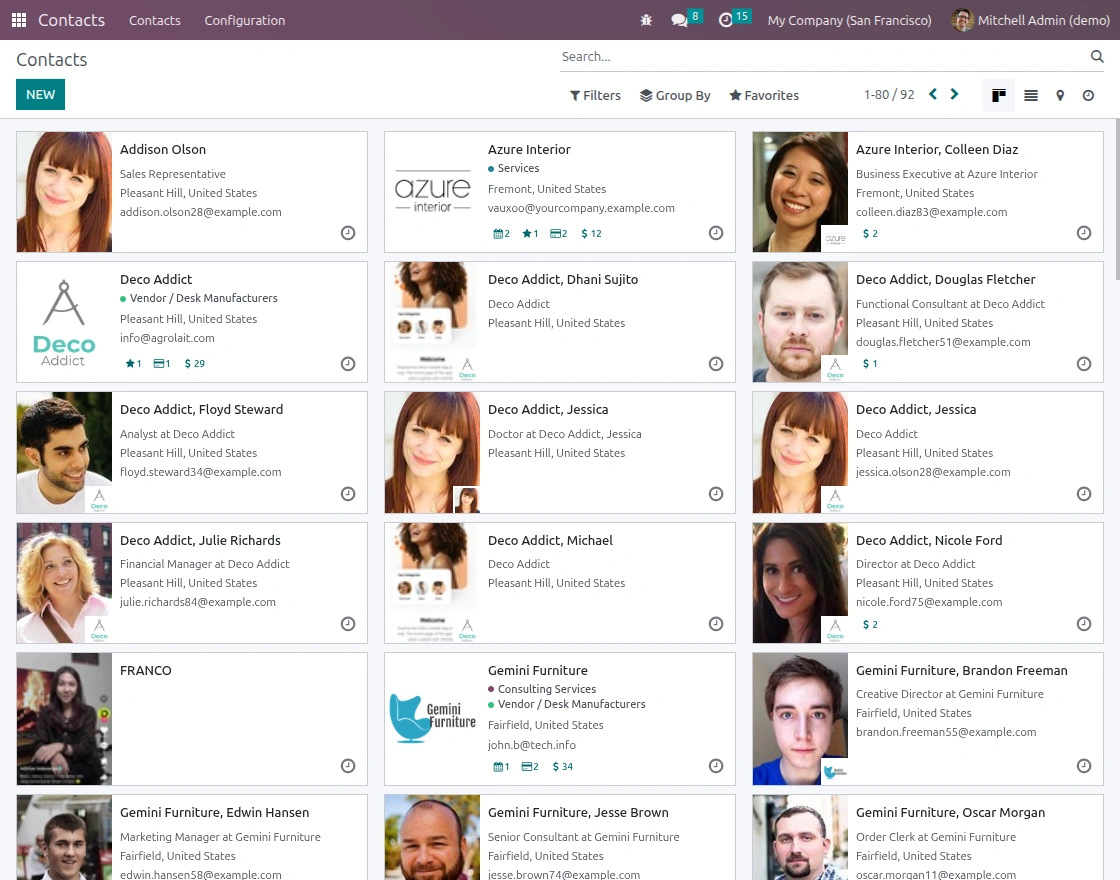This screenshot has height=880, width=1120.
Task: Click activity clock on Addison Olson card
Action: 348,233
